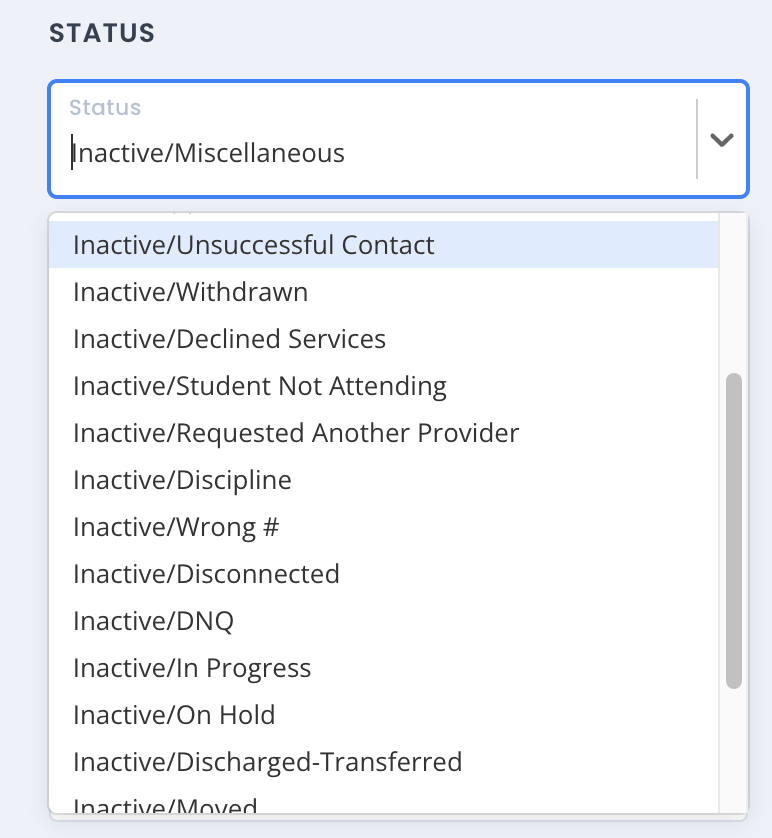Choose Inactive/Discharged-Transferred option
The image size is (772, 838).
tap(268, 762)
